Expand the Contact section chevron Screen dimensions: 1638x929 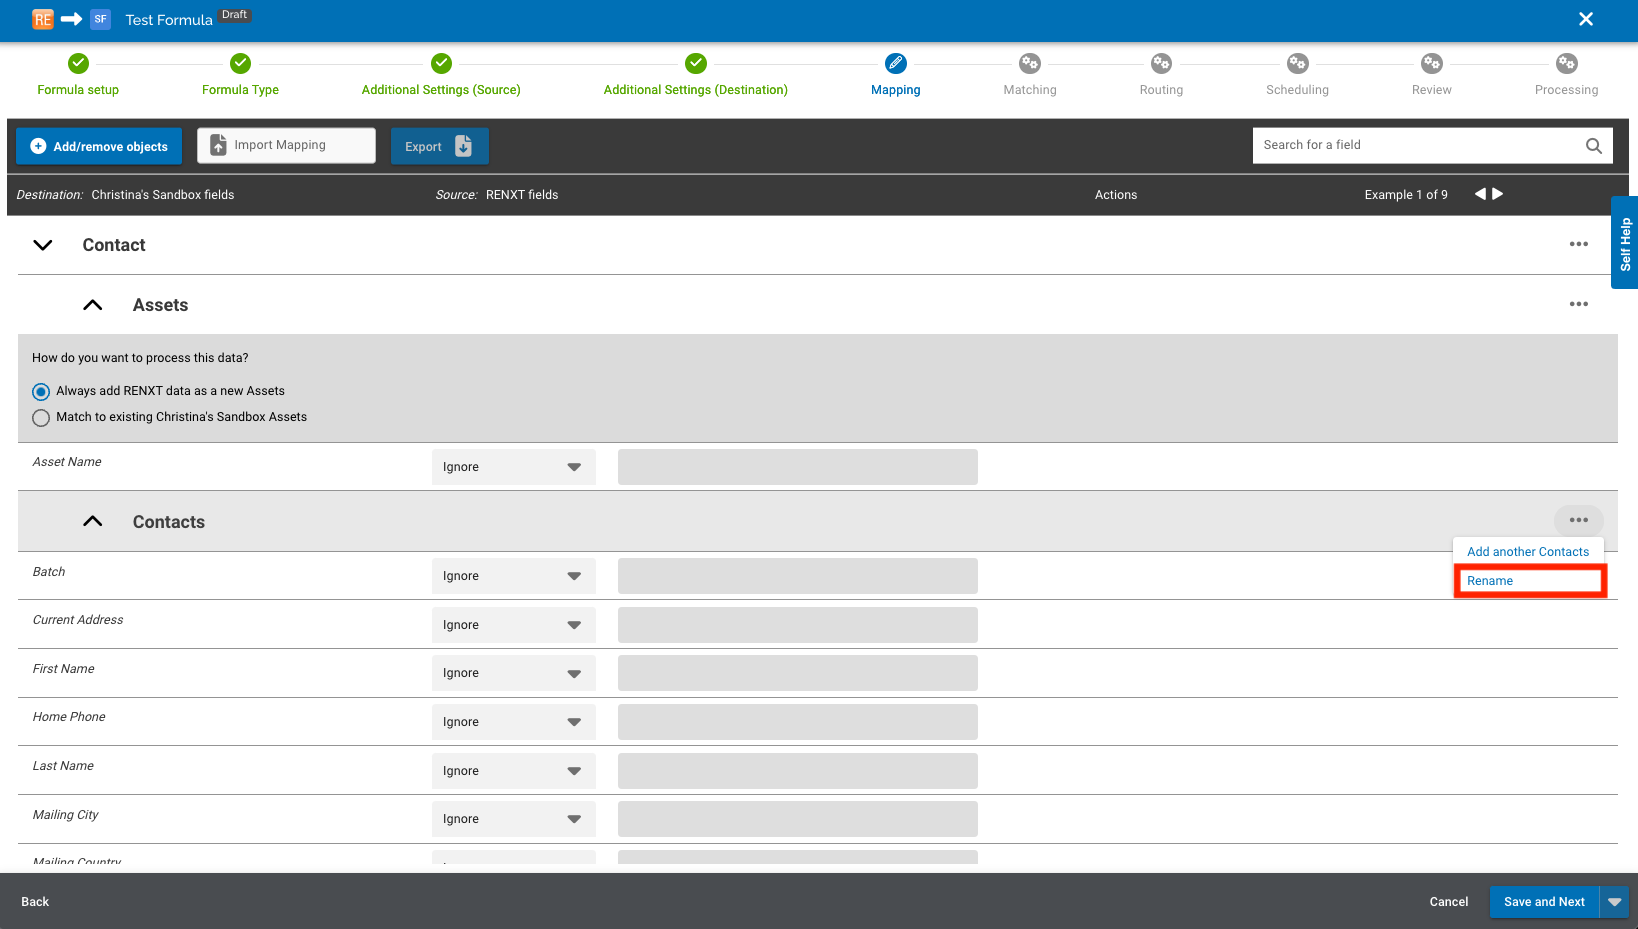(43, 245)
